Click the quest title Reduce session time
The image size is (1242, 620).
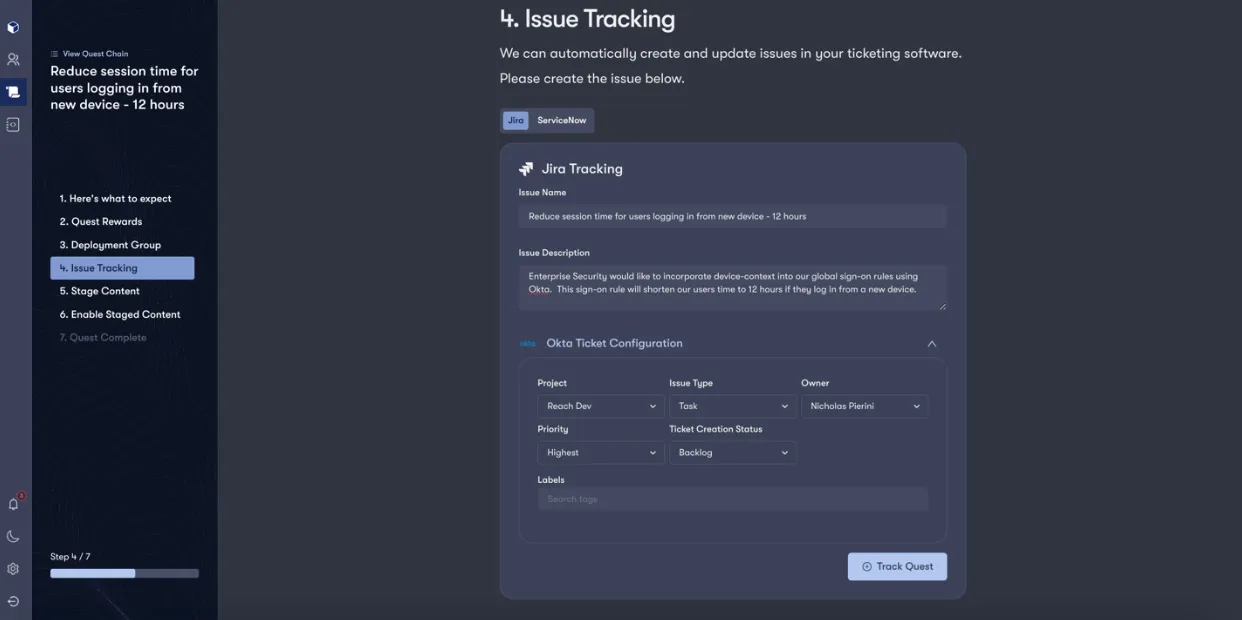pos(124,88)
